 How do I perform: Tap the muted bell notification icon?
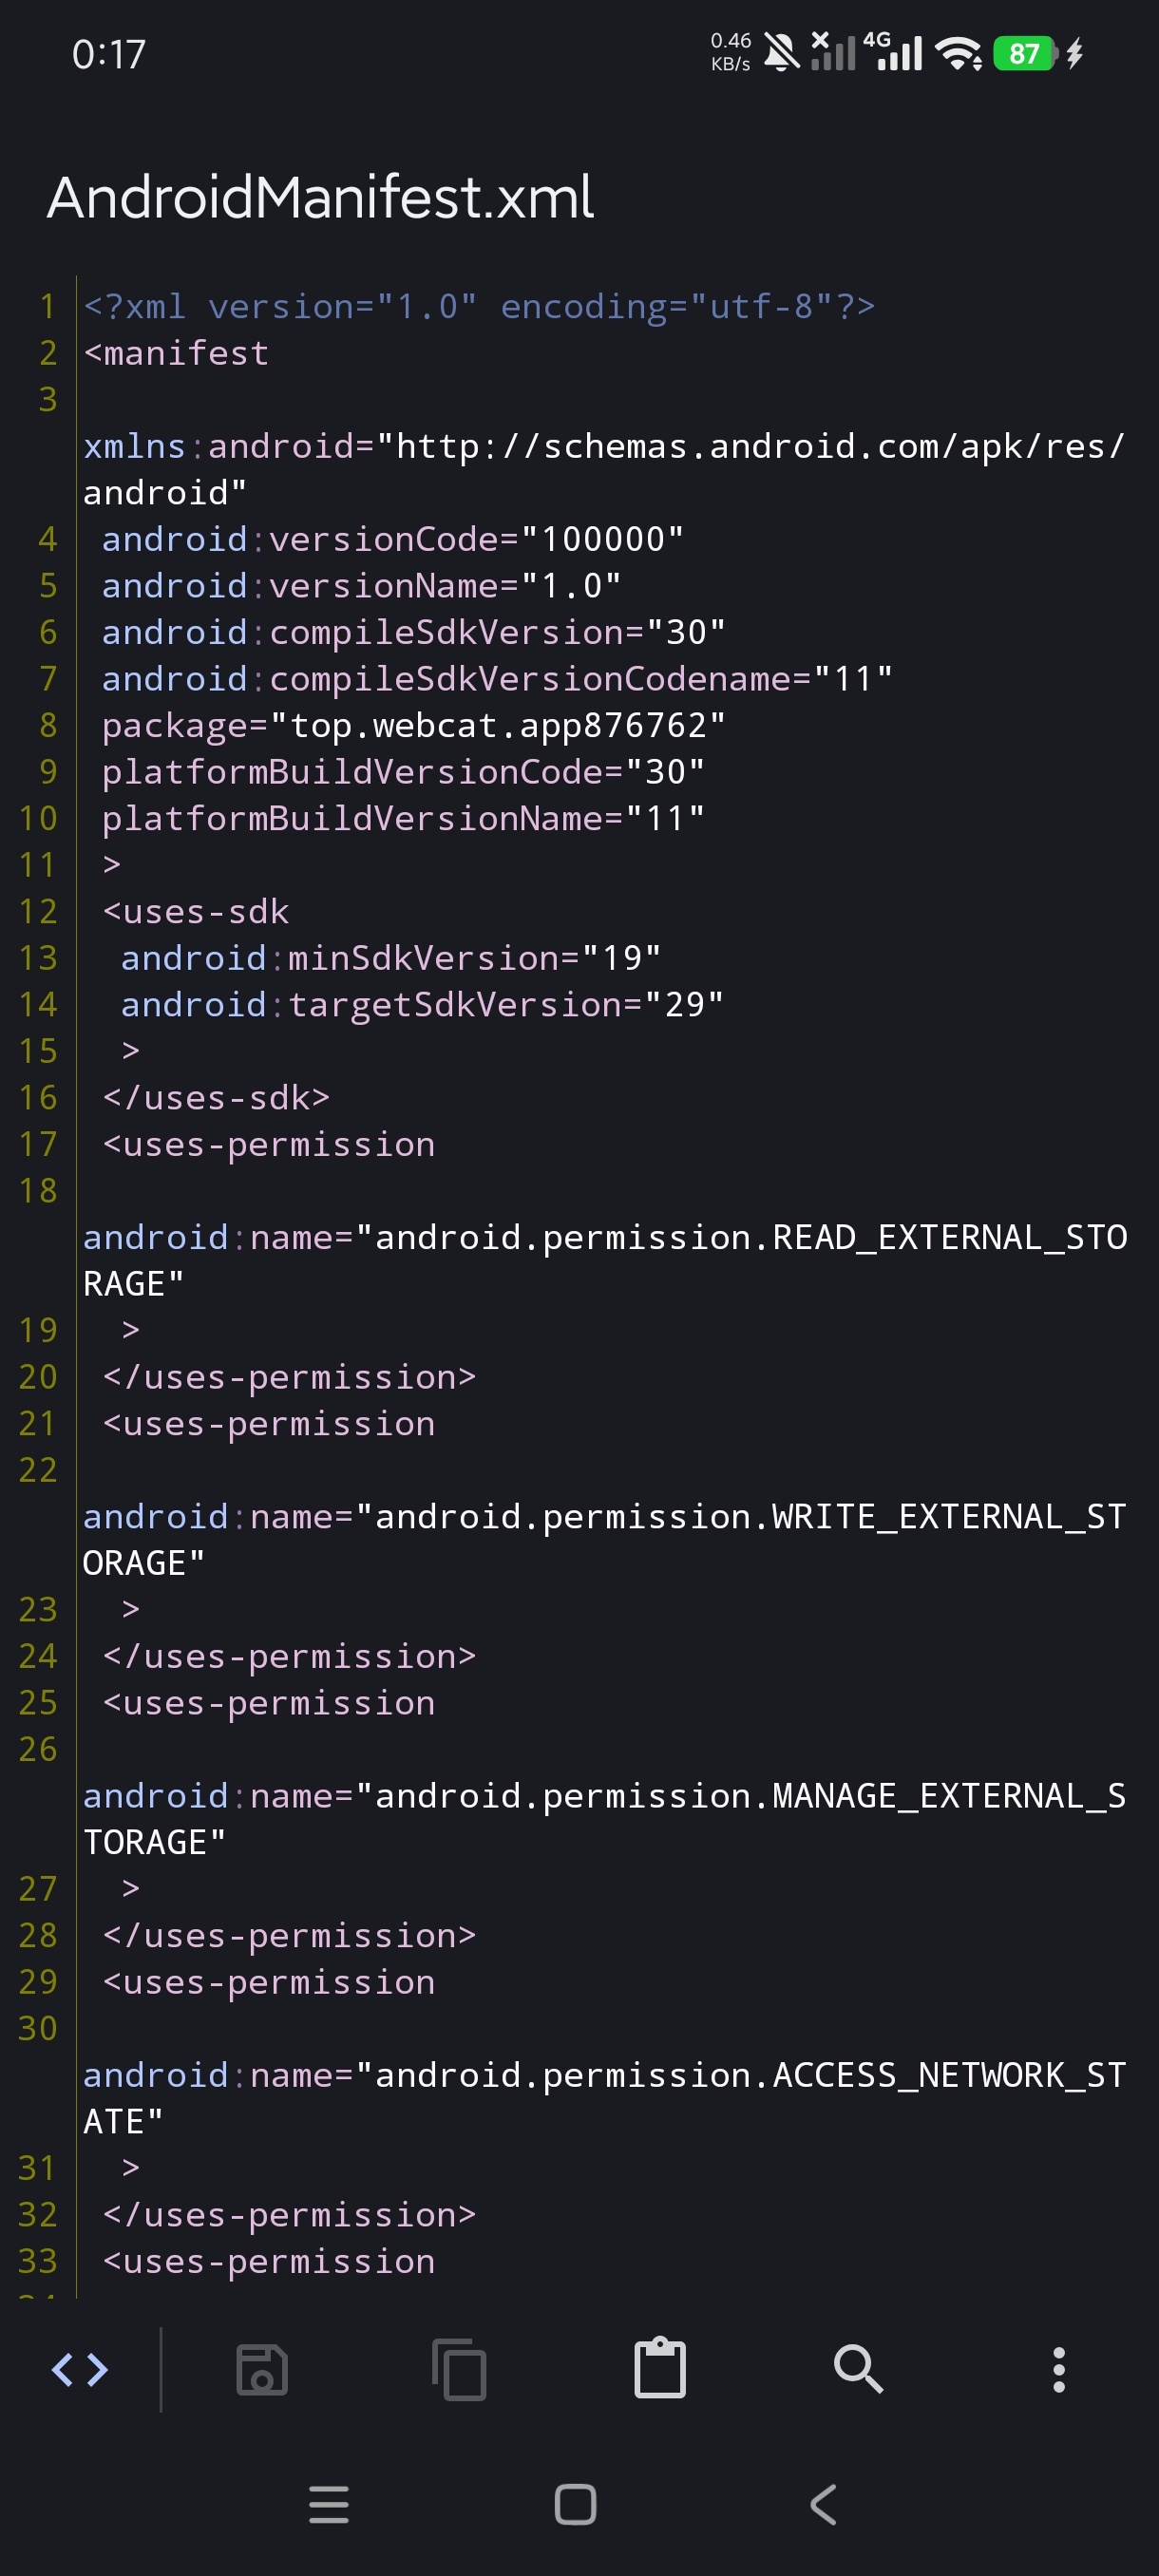click(x=782, y=52)
